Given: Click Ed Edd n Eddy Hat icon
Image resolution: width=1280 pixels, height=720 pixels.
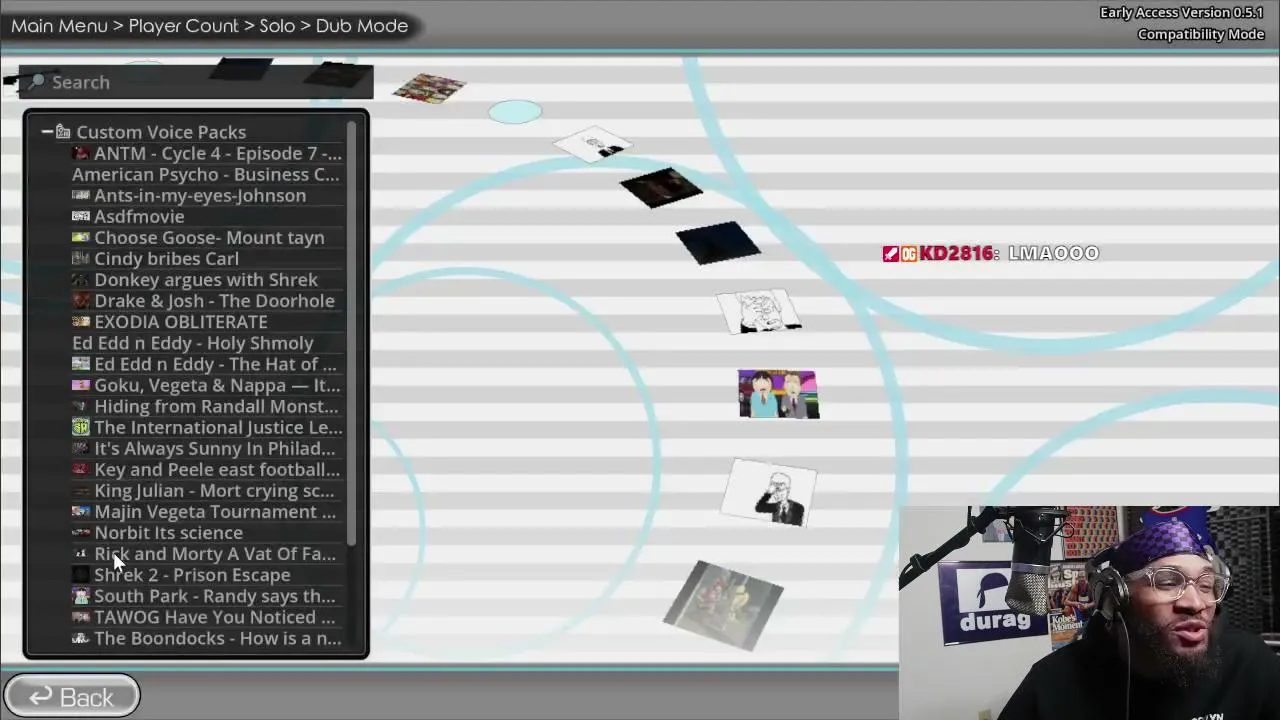Looking at the screenshot, I should [81, 364].
